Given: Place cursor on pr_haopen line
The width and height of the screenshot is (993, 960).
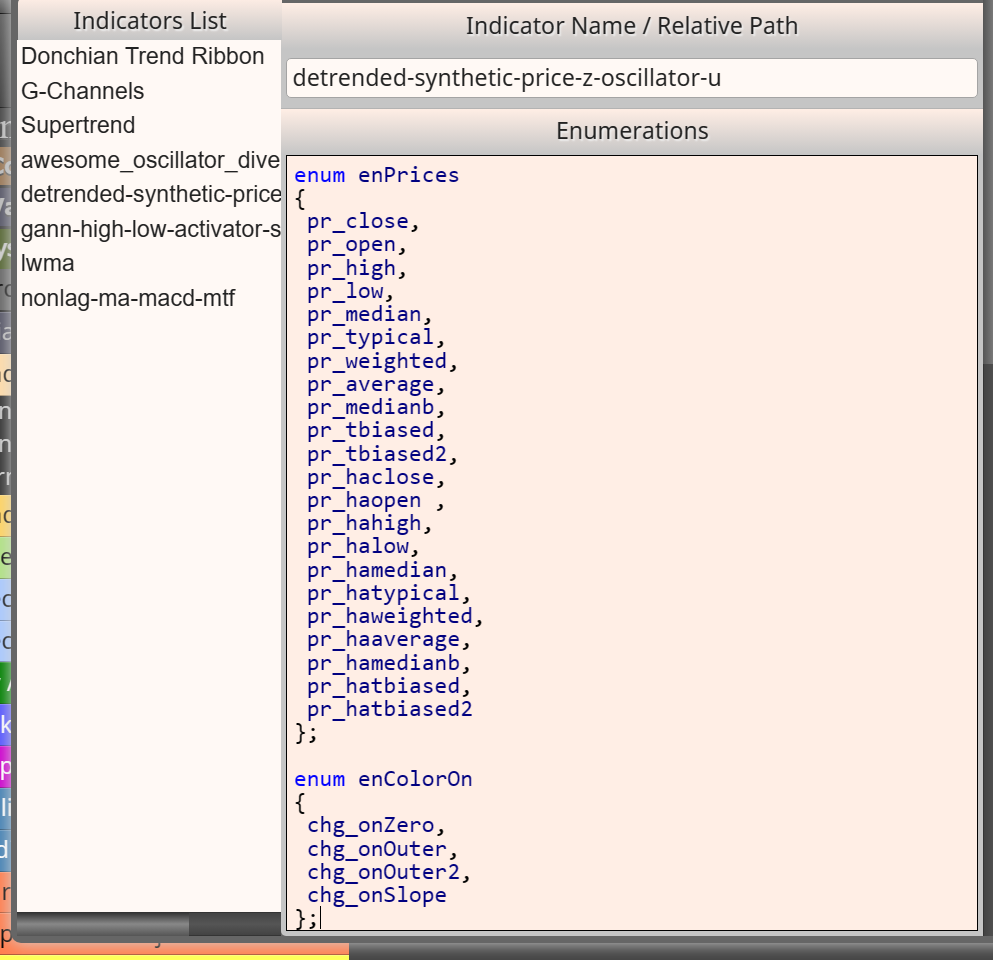Looking at the screenshot, I should point(376,501).
